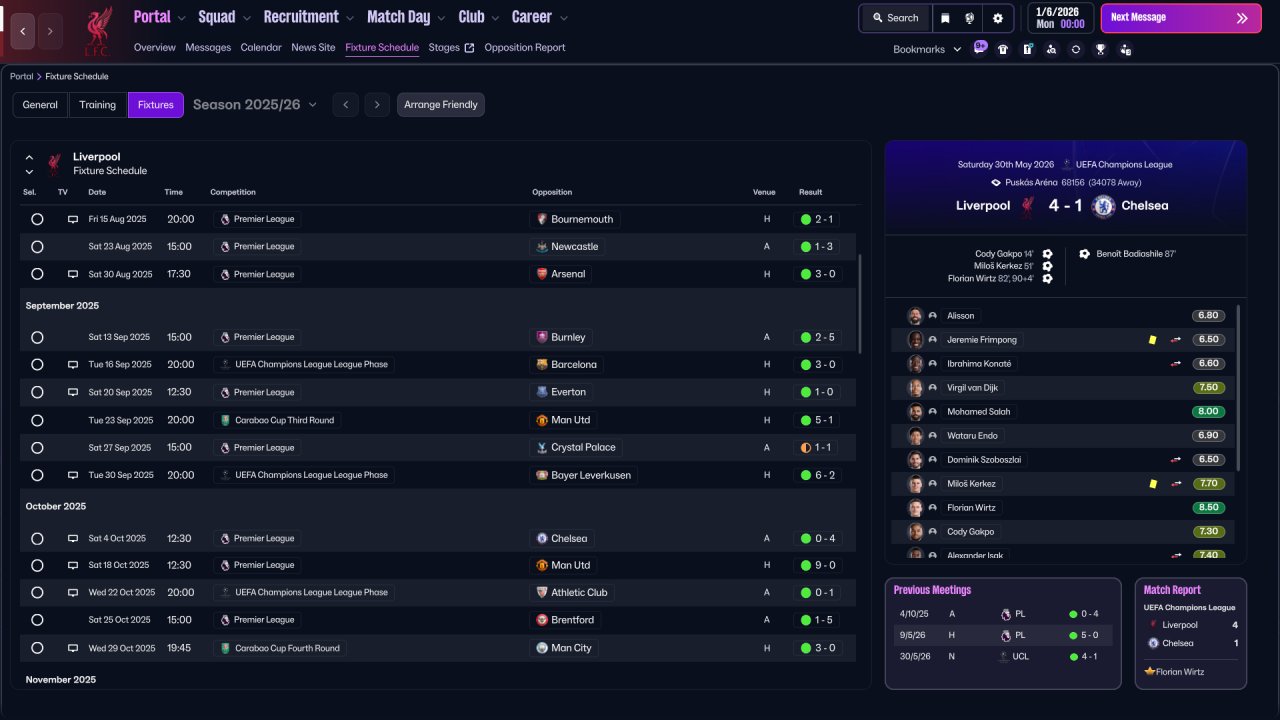Viewport: 1280px width, 720px height.
Task: Expand the Squad menu dropdown arrow
Action: pos(246,18)
